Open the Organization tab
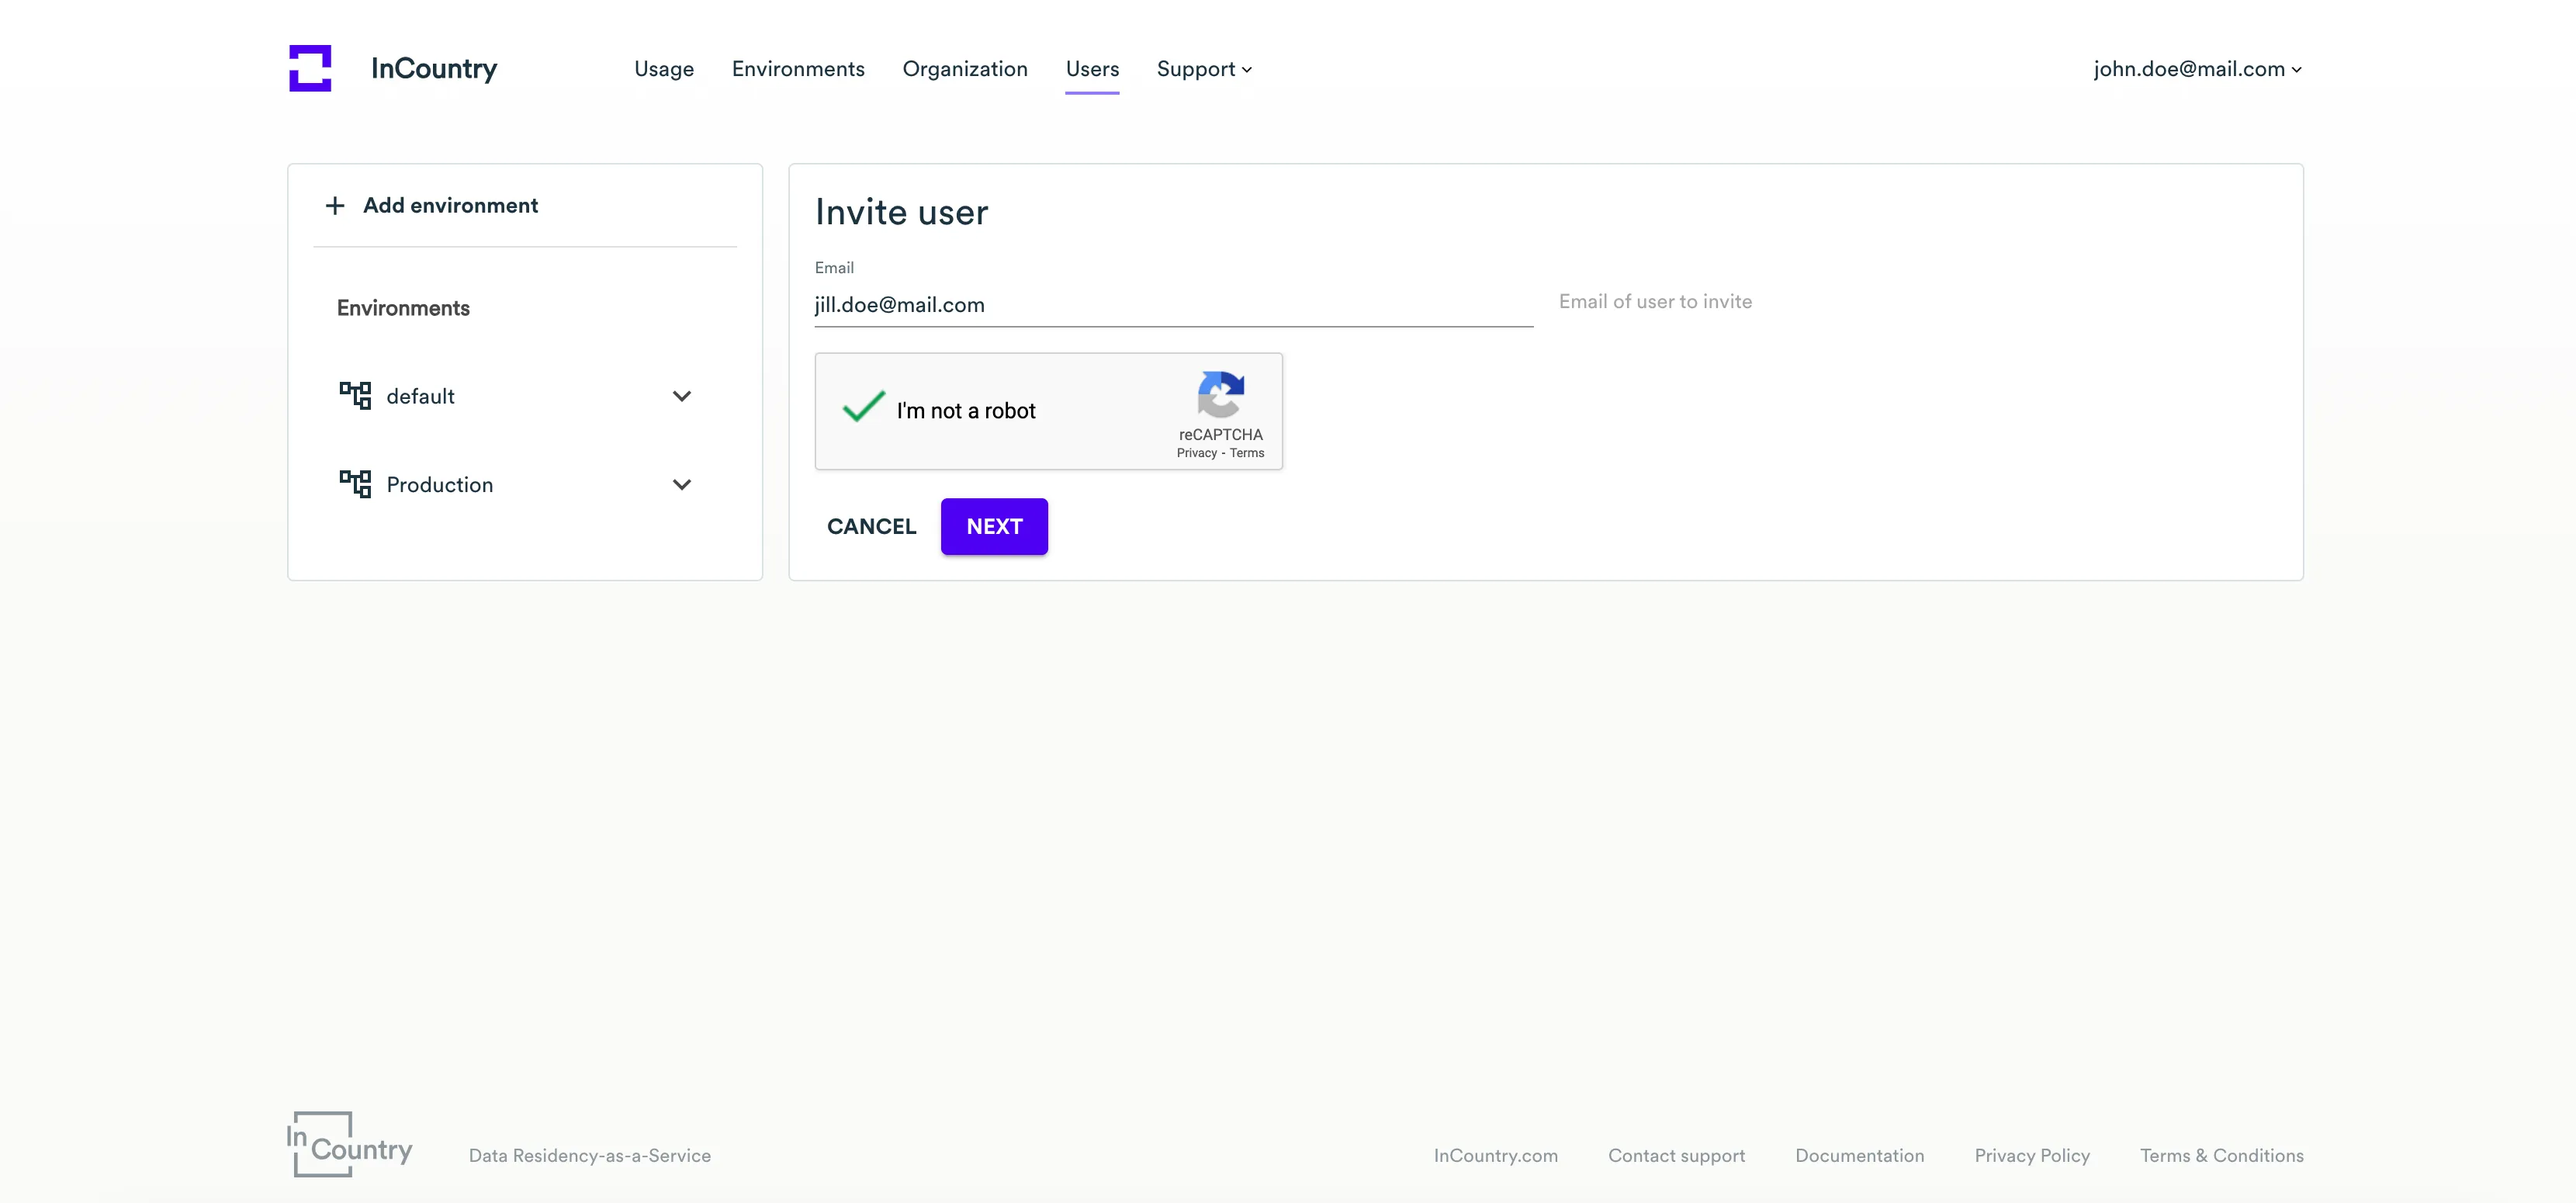This screenshot has width=2576, height=1203. pos(965,69)
